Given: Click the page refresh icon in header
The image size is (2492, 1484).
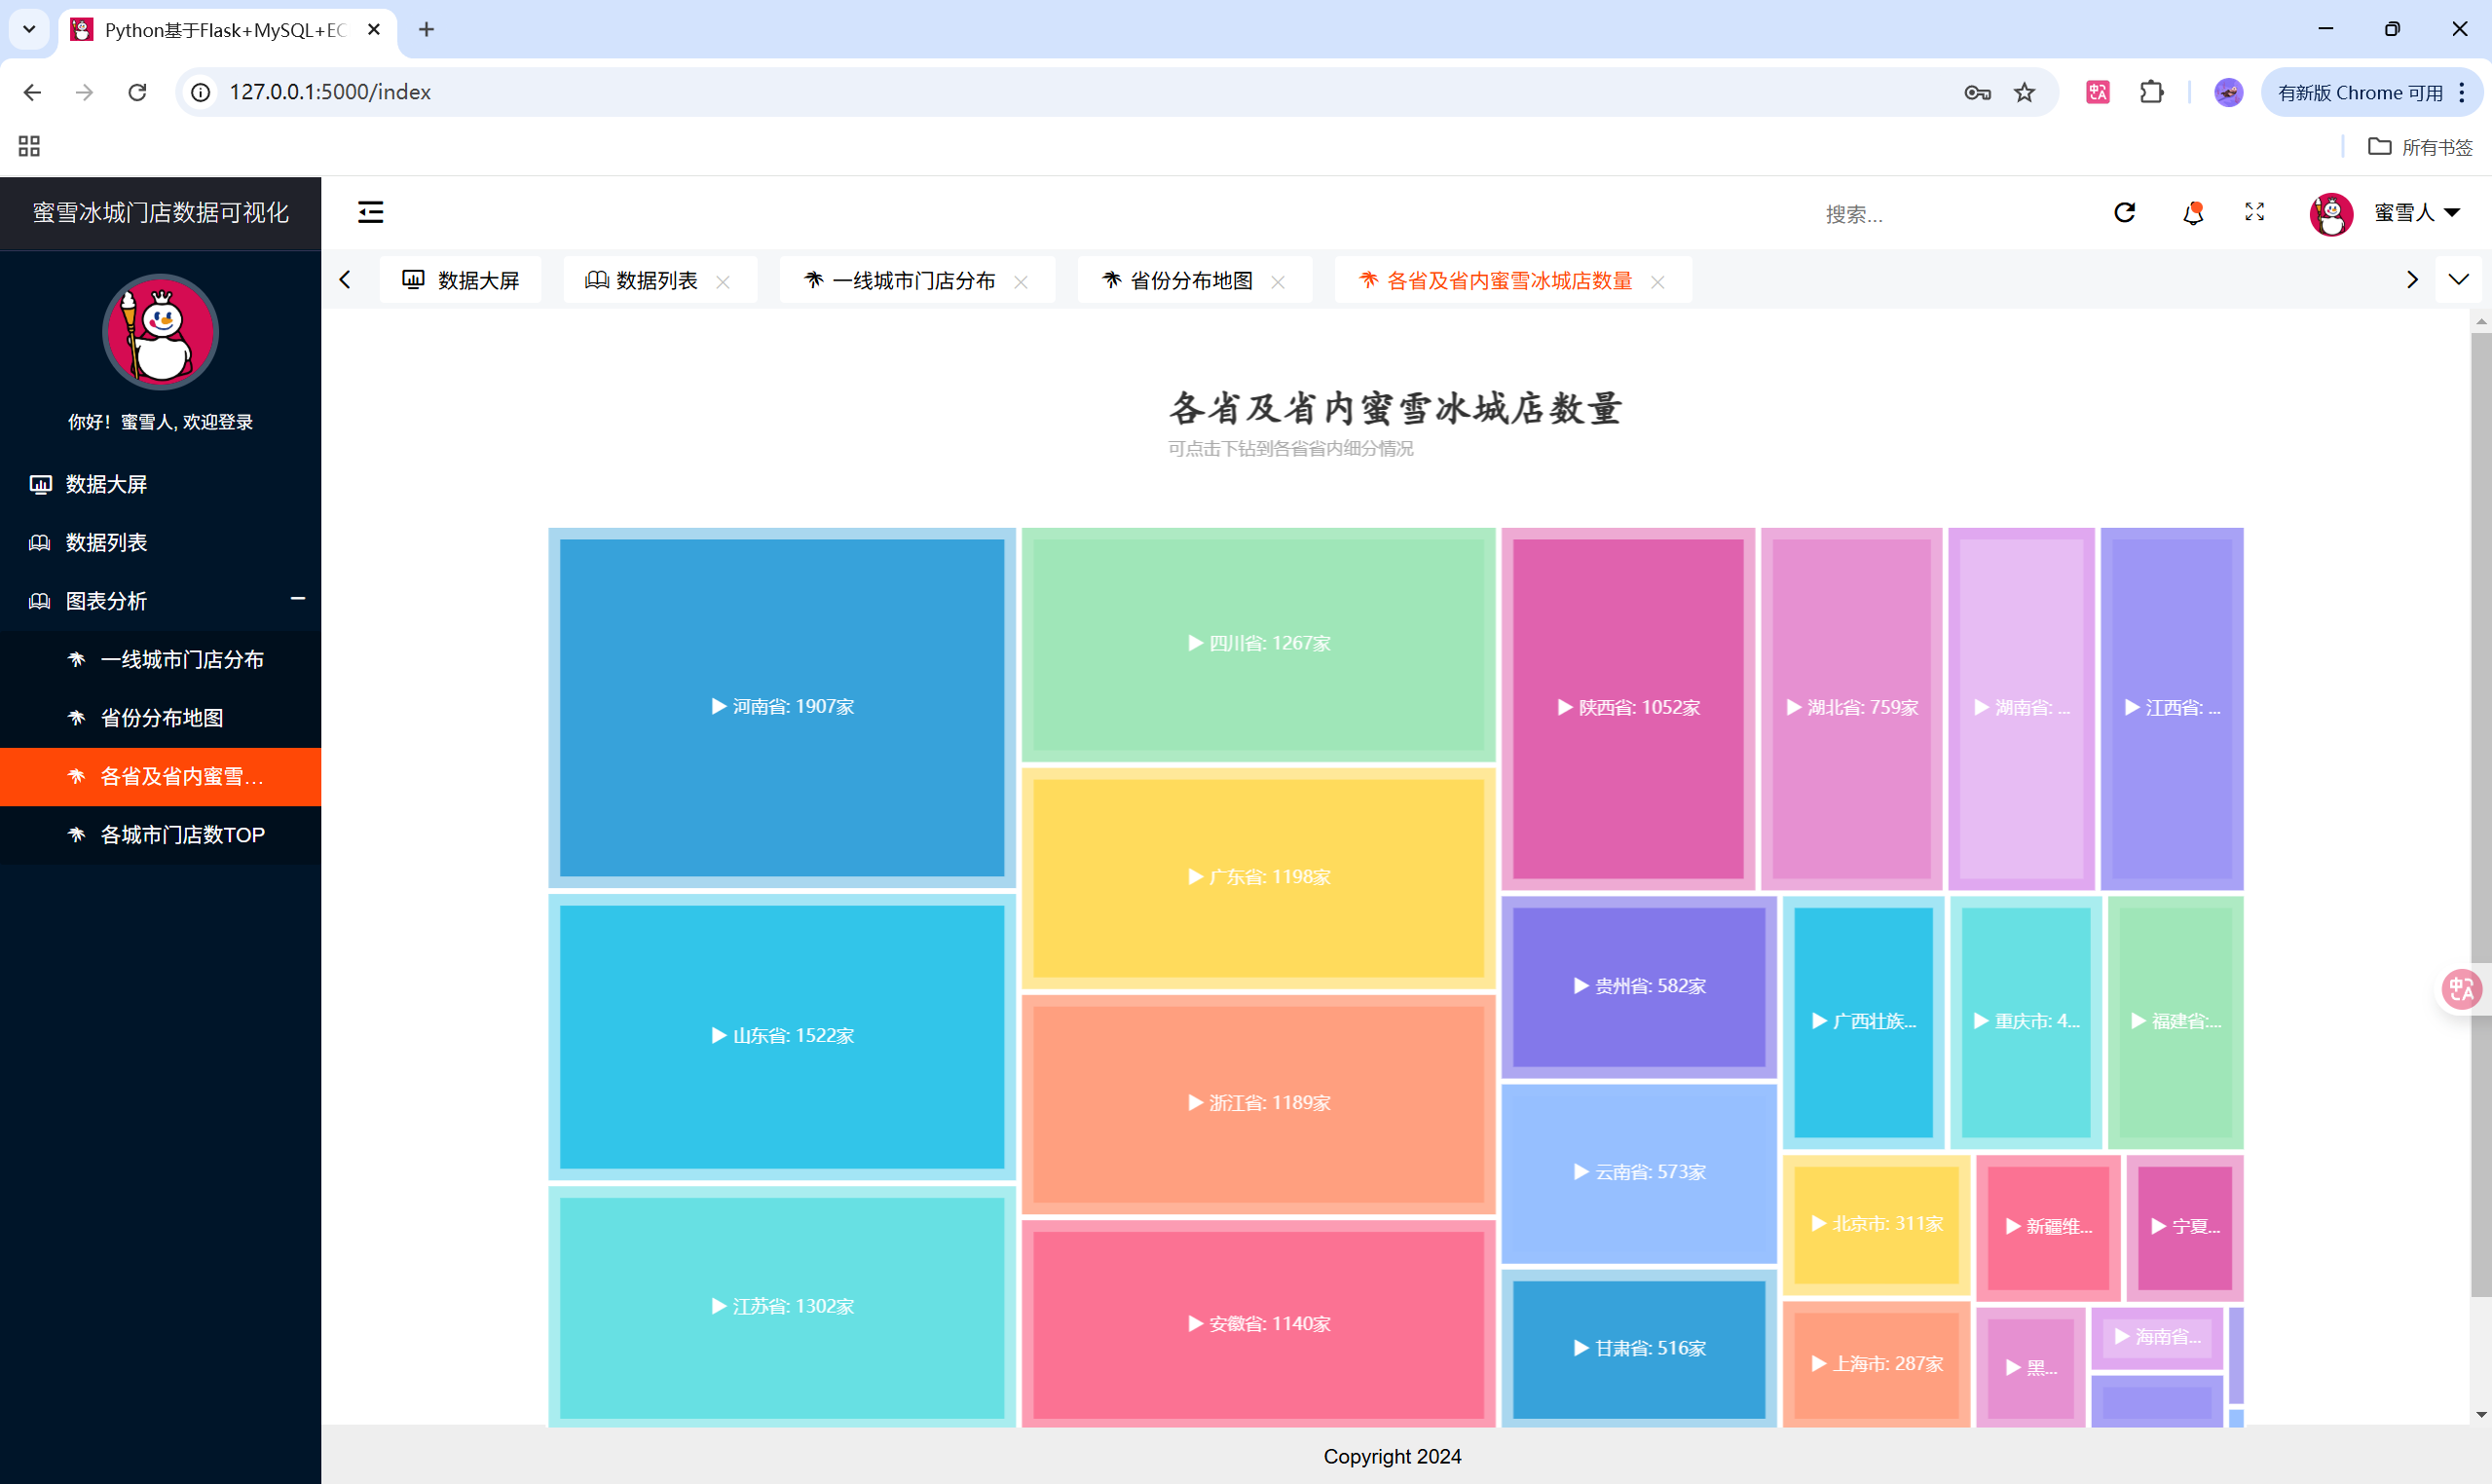Looking at the screenshot, I should click(2125, 212).
